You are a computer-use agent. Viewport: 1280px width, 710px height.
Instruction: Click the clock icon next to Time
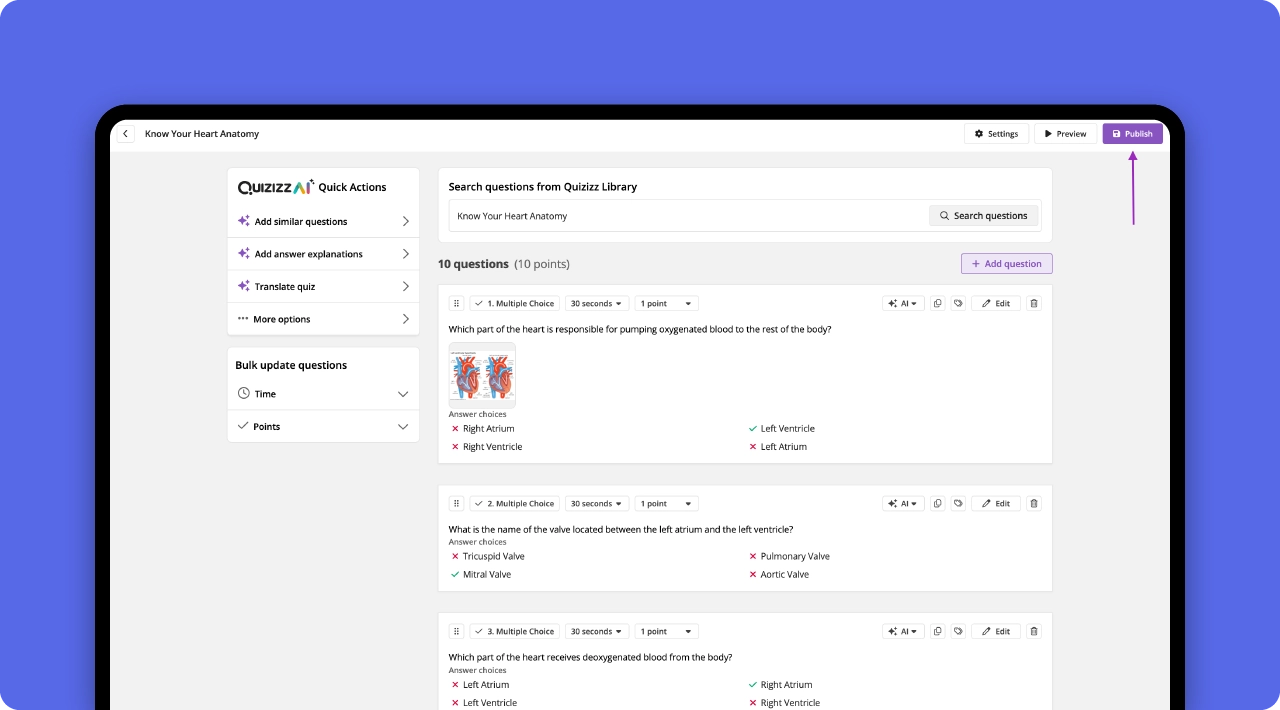click(x=243, y=393)
